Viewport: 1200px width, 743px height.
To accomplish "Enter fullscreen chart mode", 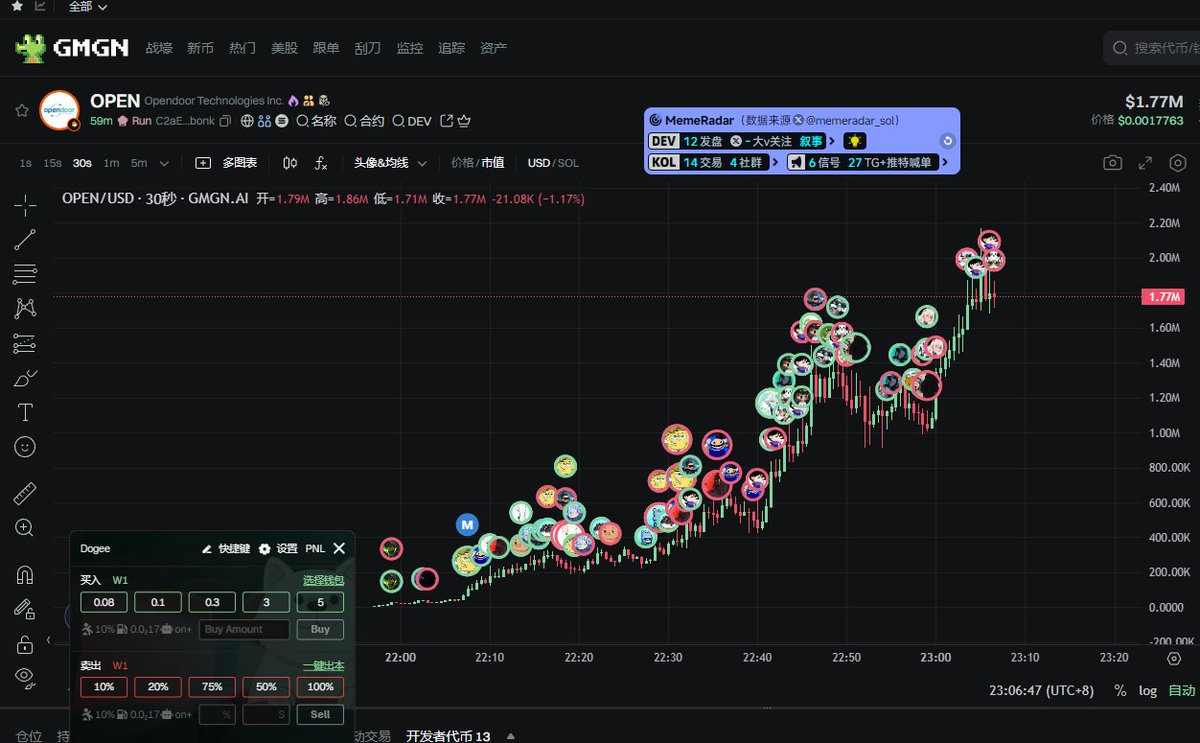I will point(1146,163).
